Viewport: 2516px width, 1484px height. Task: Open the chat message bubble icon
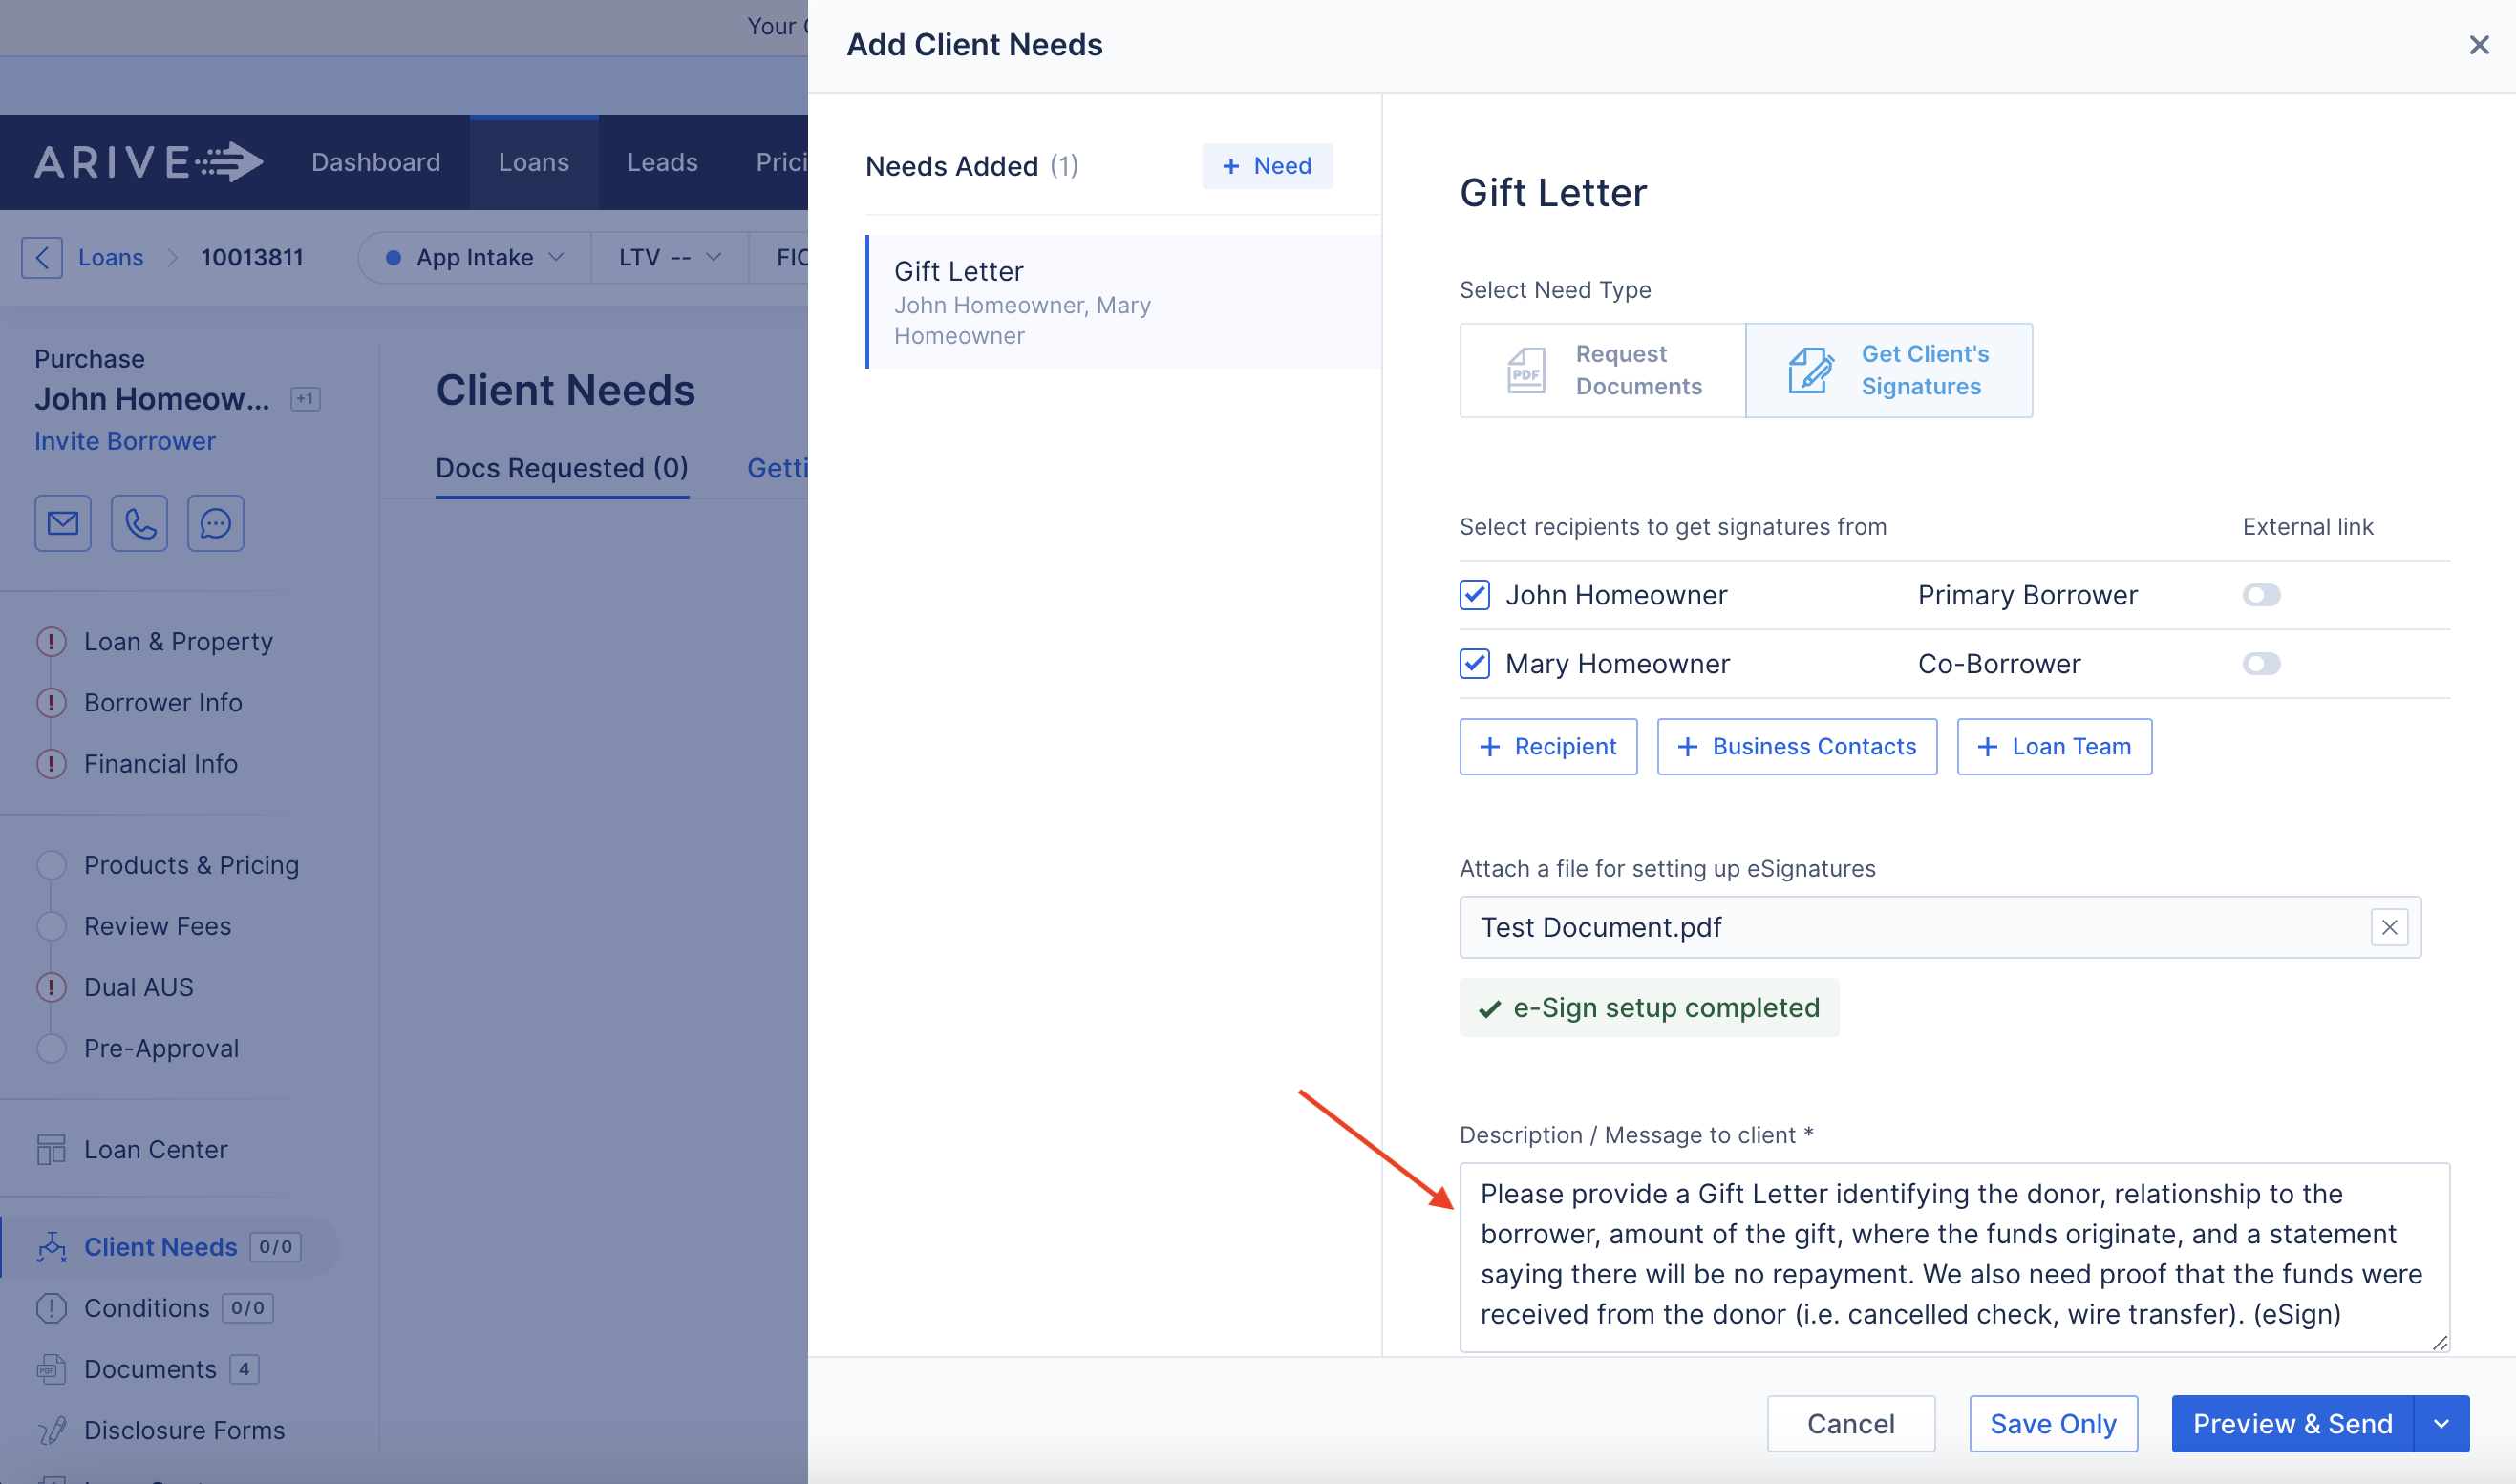click(215, 523)
